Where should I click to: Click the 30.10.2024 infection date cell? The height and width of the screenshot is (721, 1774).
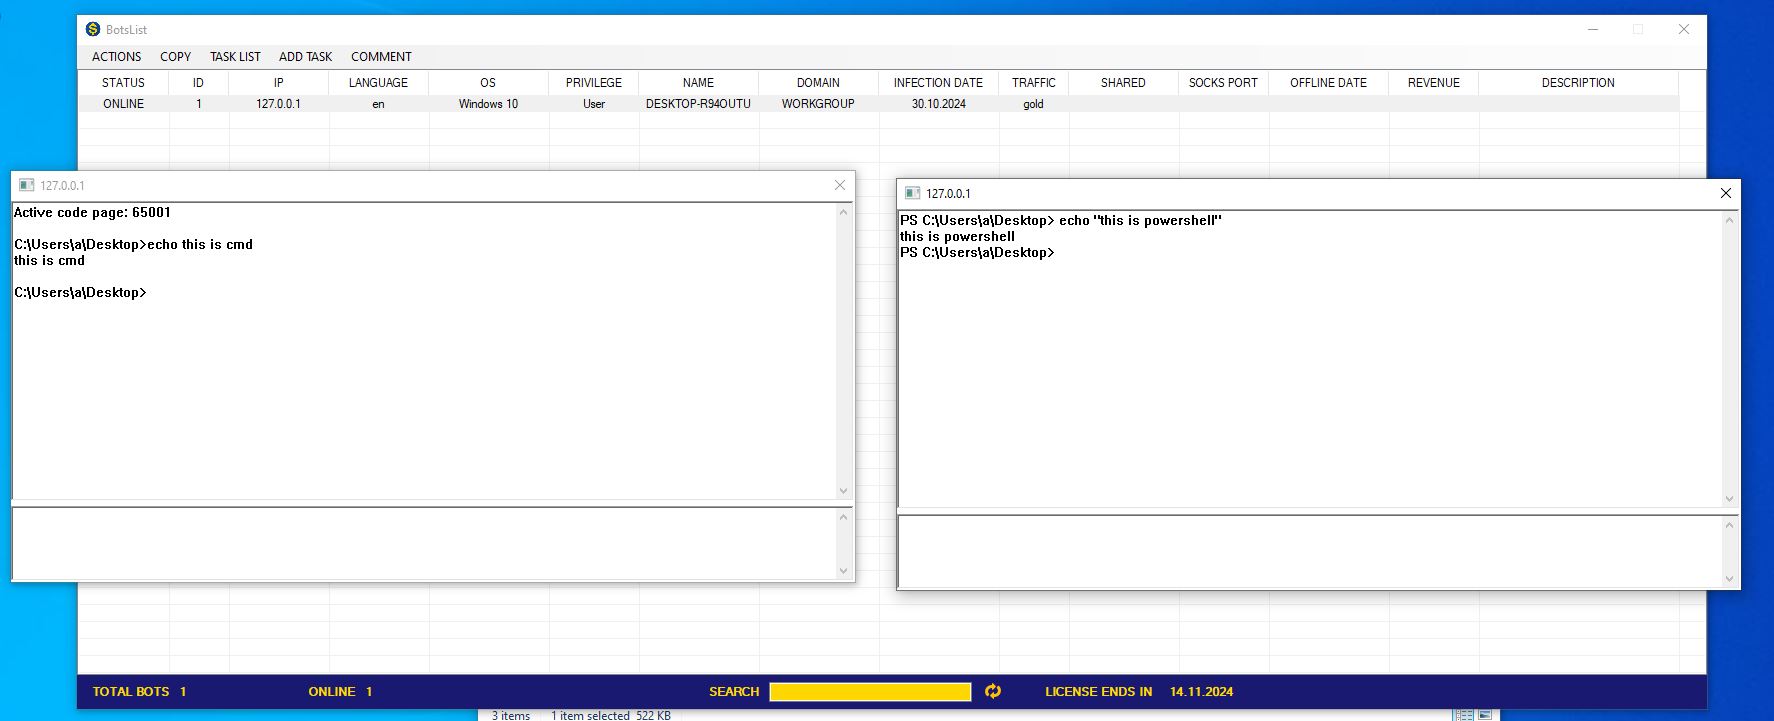[x=938, y=104]
